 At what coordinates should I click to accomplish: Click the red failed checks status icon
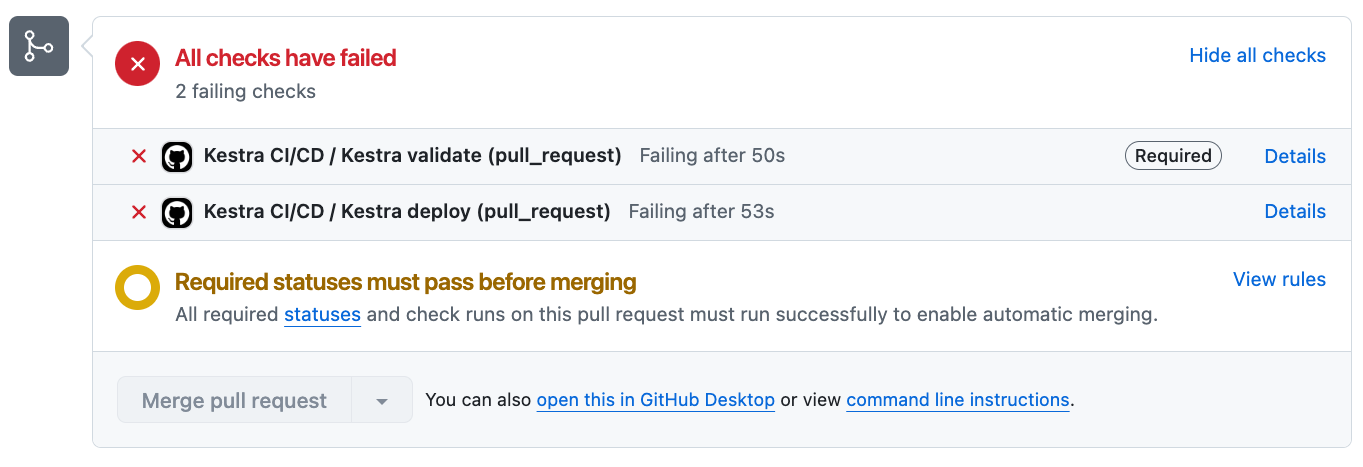click(138, 65)
